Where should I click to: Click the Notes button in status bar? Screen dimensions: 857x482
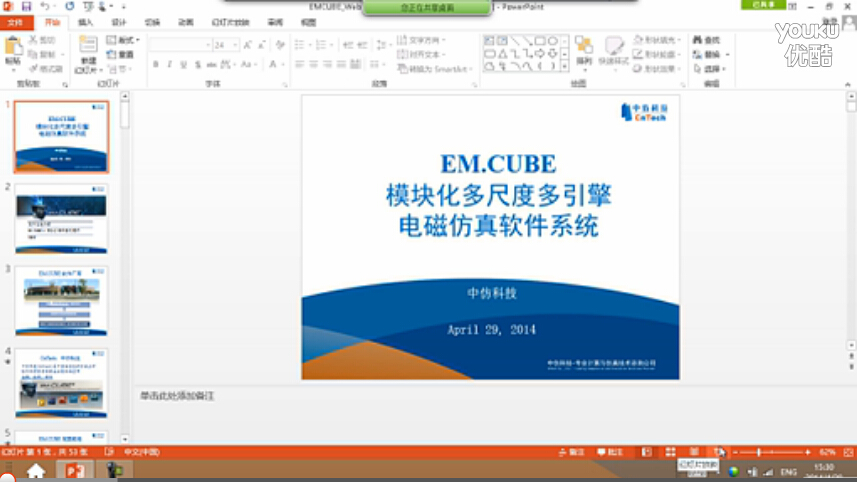point(571,452)
